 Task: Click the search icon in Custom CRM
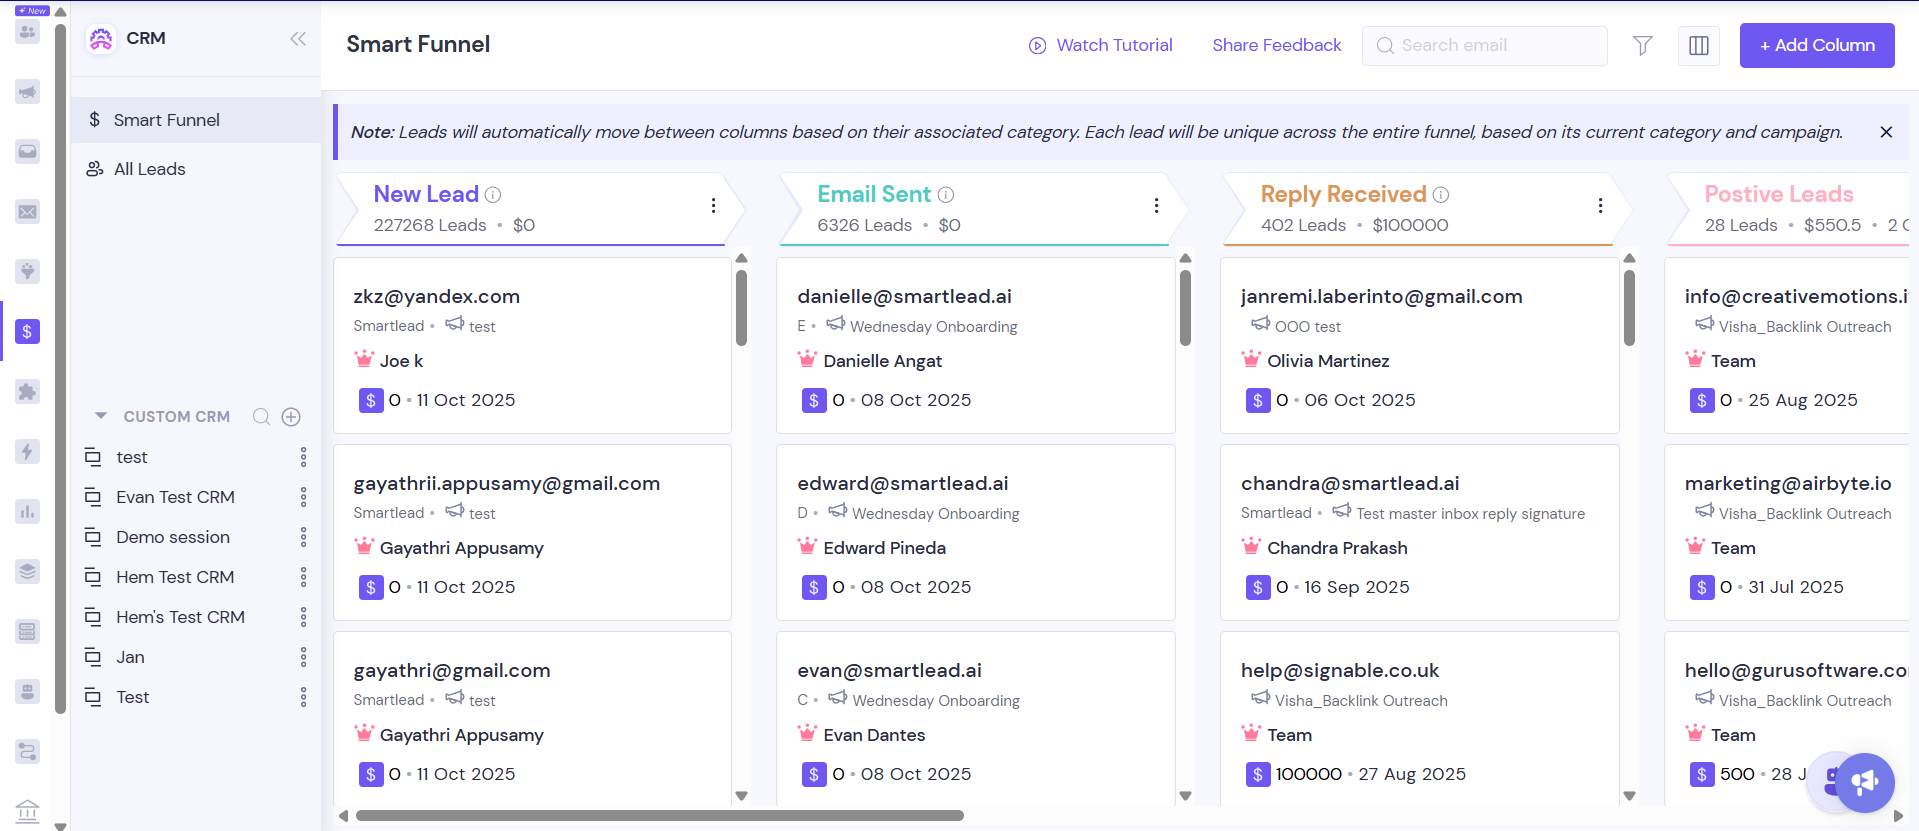(261, 417)
